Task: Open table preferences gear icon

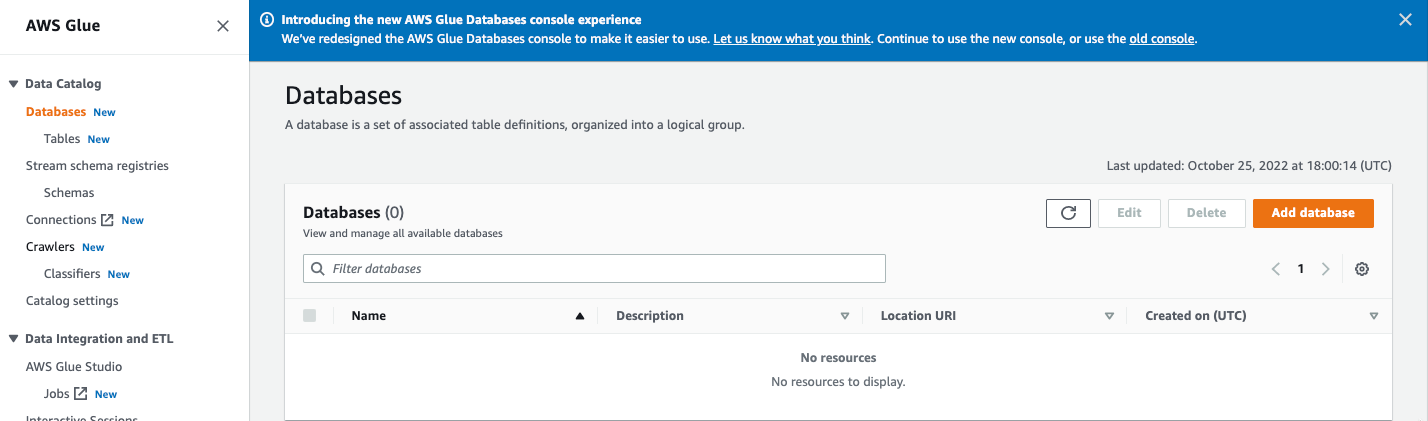Action: click(1361, 269)
